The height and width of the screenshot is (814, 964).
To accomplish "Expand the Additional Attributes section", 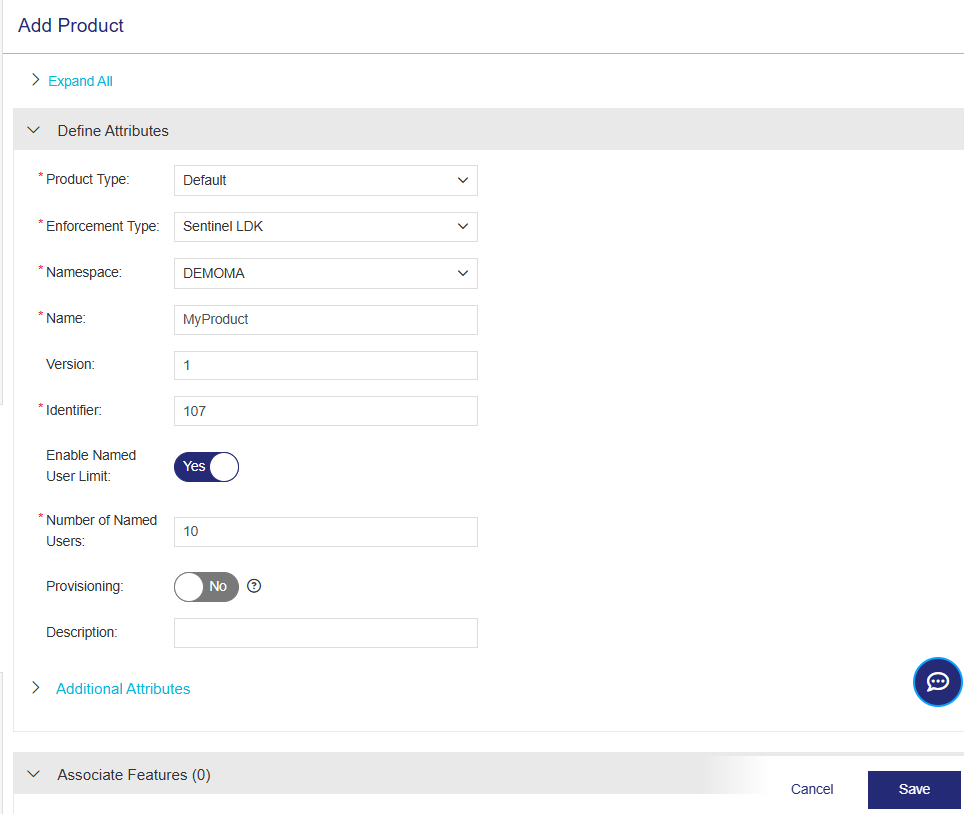I will point(122,688).
